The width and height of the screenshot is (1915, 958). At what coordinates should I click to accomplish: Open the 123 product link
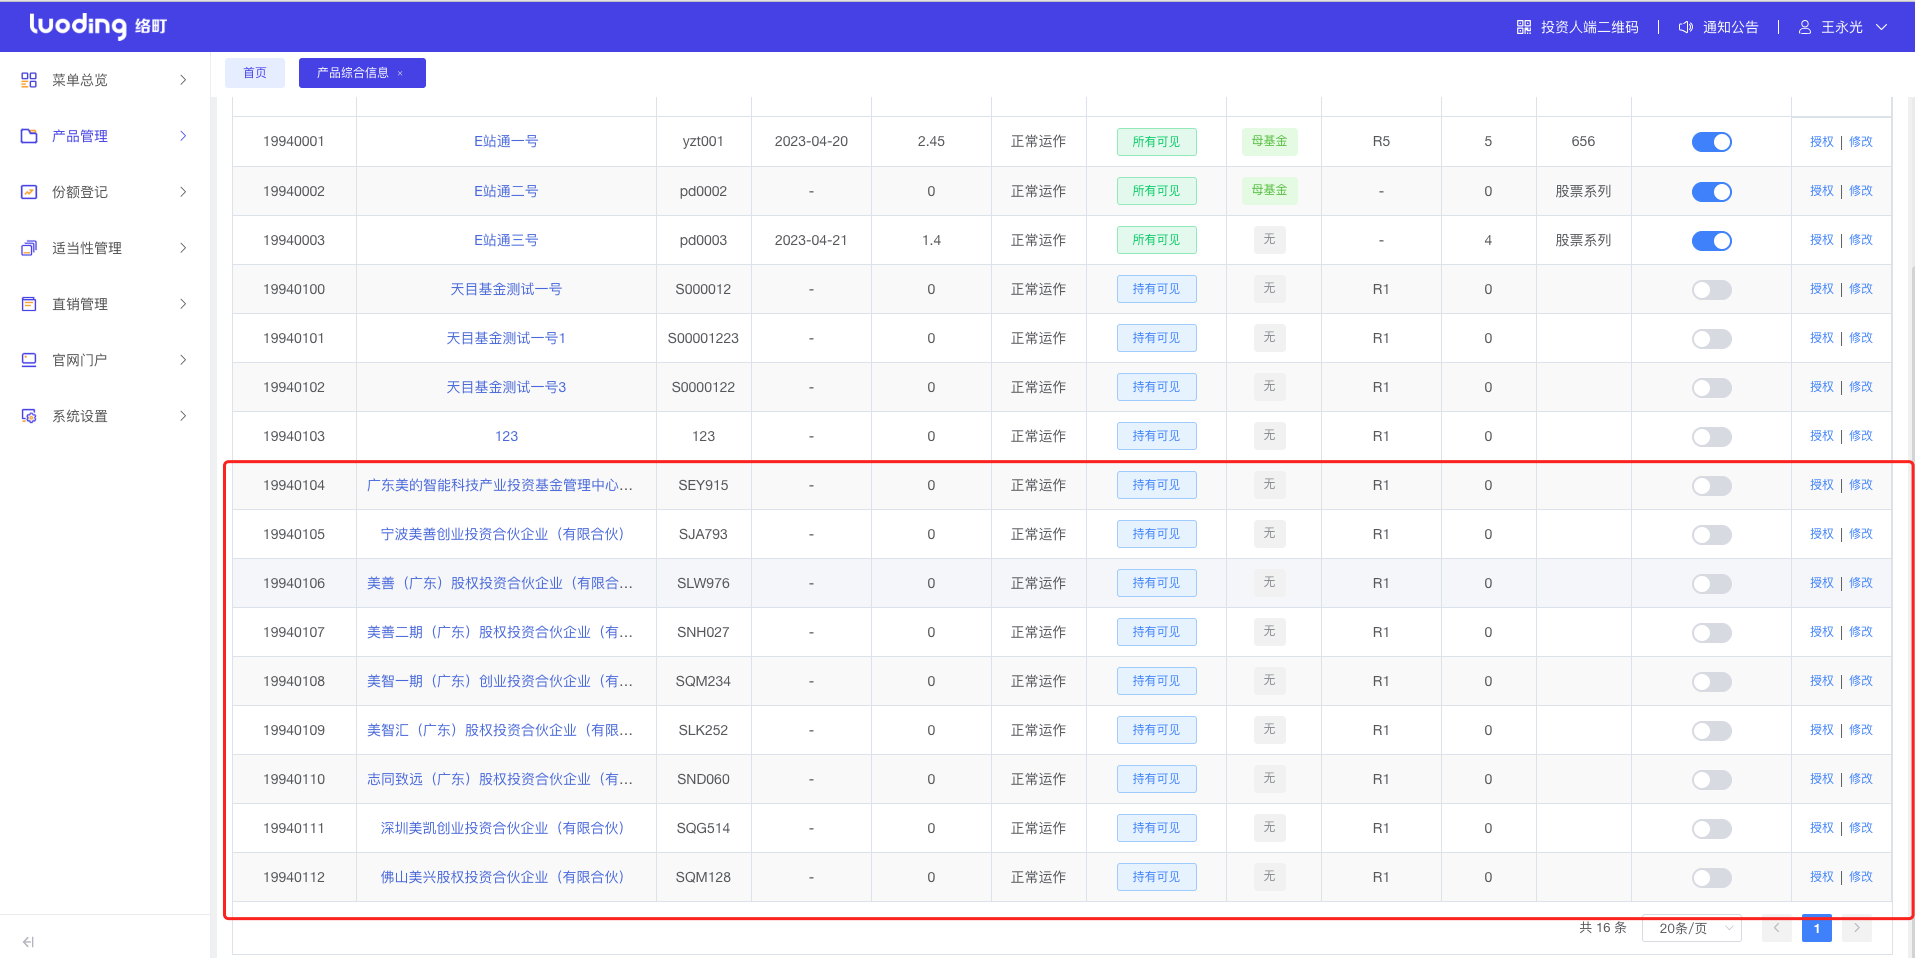[506, 436]
